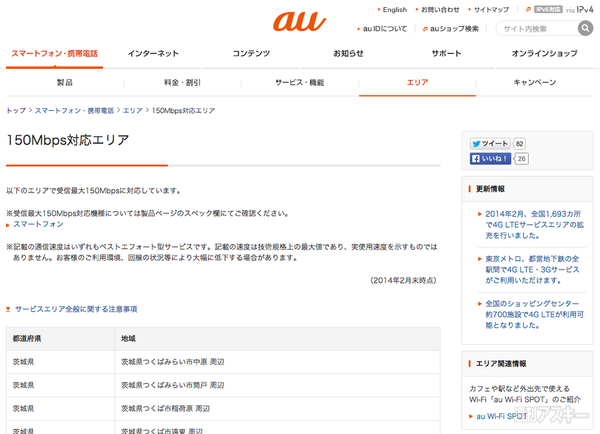Go to スマートフォン・携帯電話 breadcrumb link
The width and height of the screenshot is (600, 434).
point(74,111)
